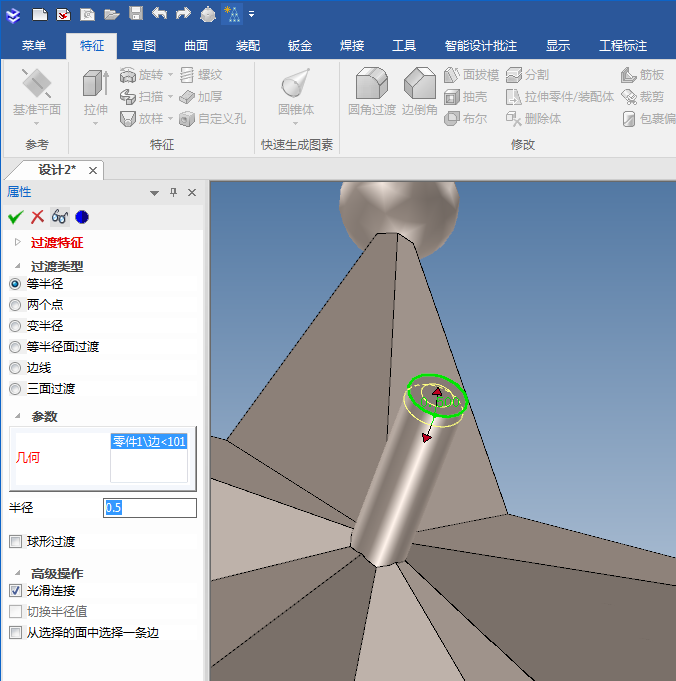The width and height of the screenshot is (676, 681).
Task: Select the 加厚 thicken tool
Action: pyautogui.click(x=201, y=96)
